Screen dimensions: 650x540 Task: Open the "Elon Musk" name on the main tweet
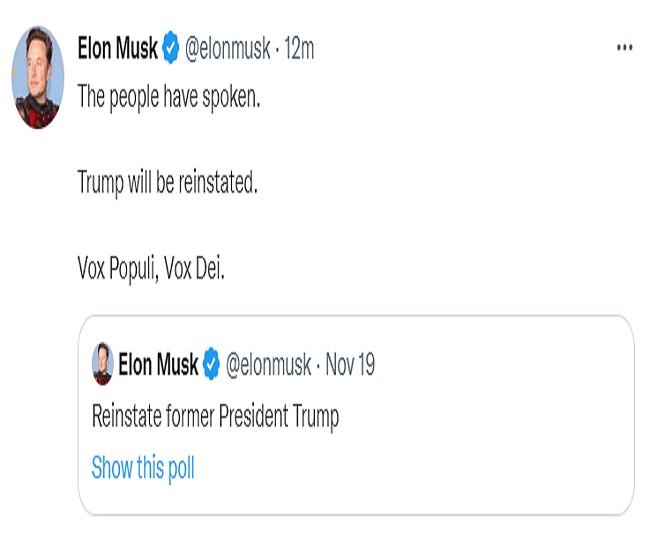pos(117,48)
